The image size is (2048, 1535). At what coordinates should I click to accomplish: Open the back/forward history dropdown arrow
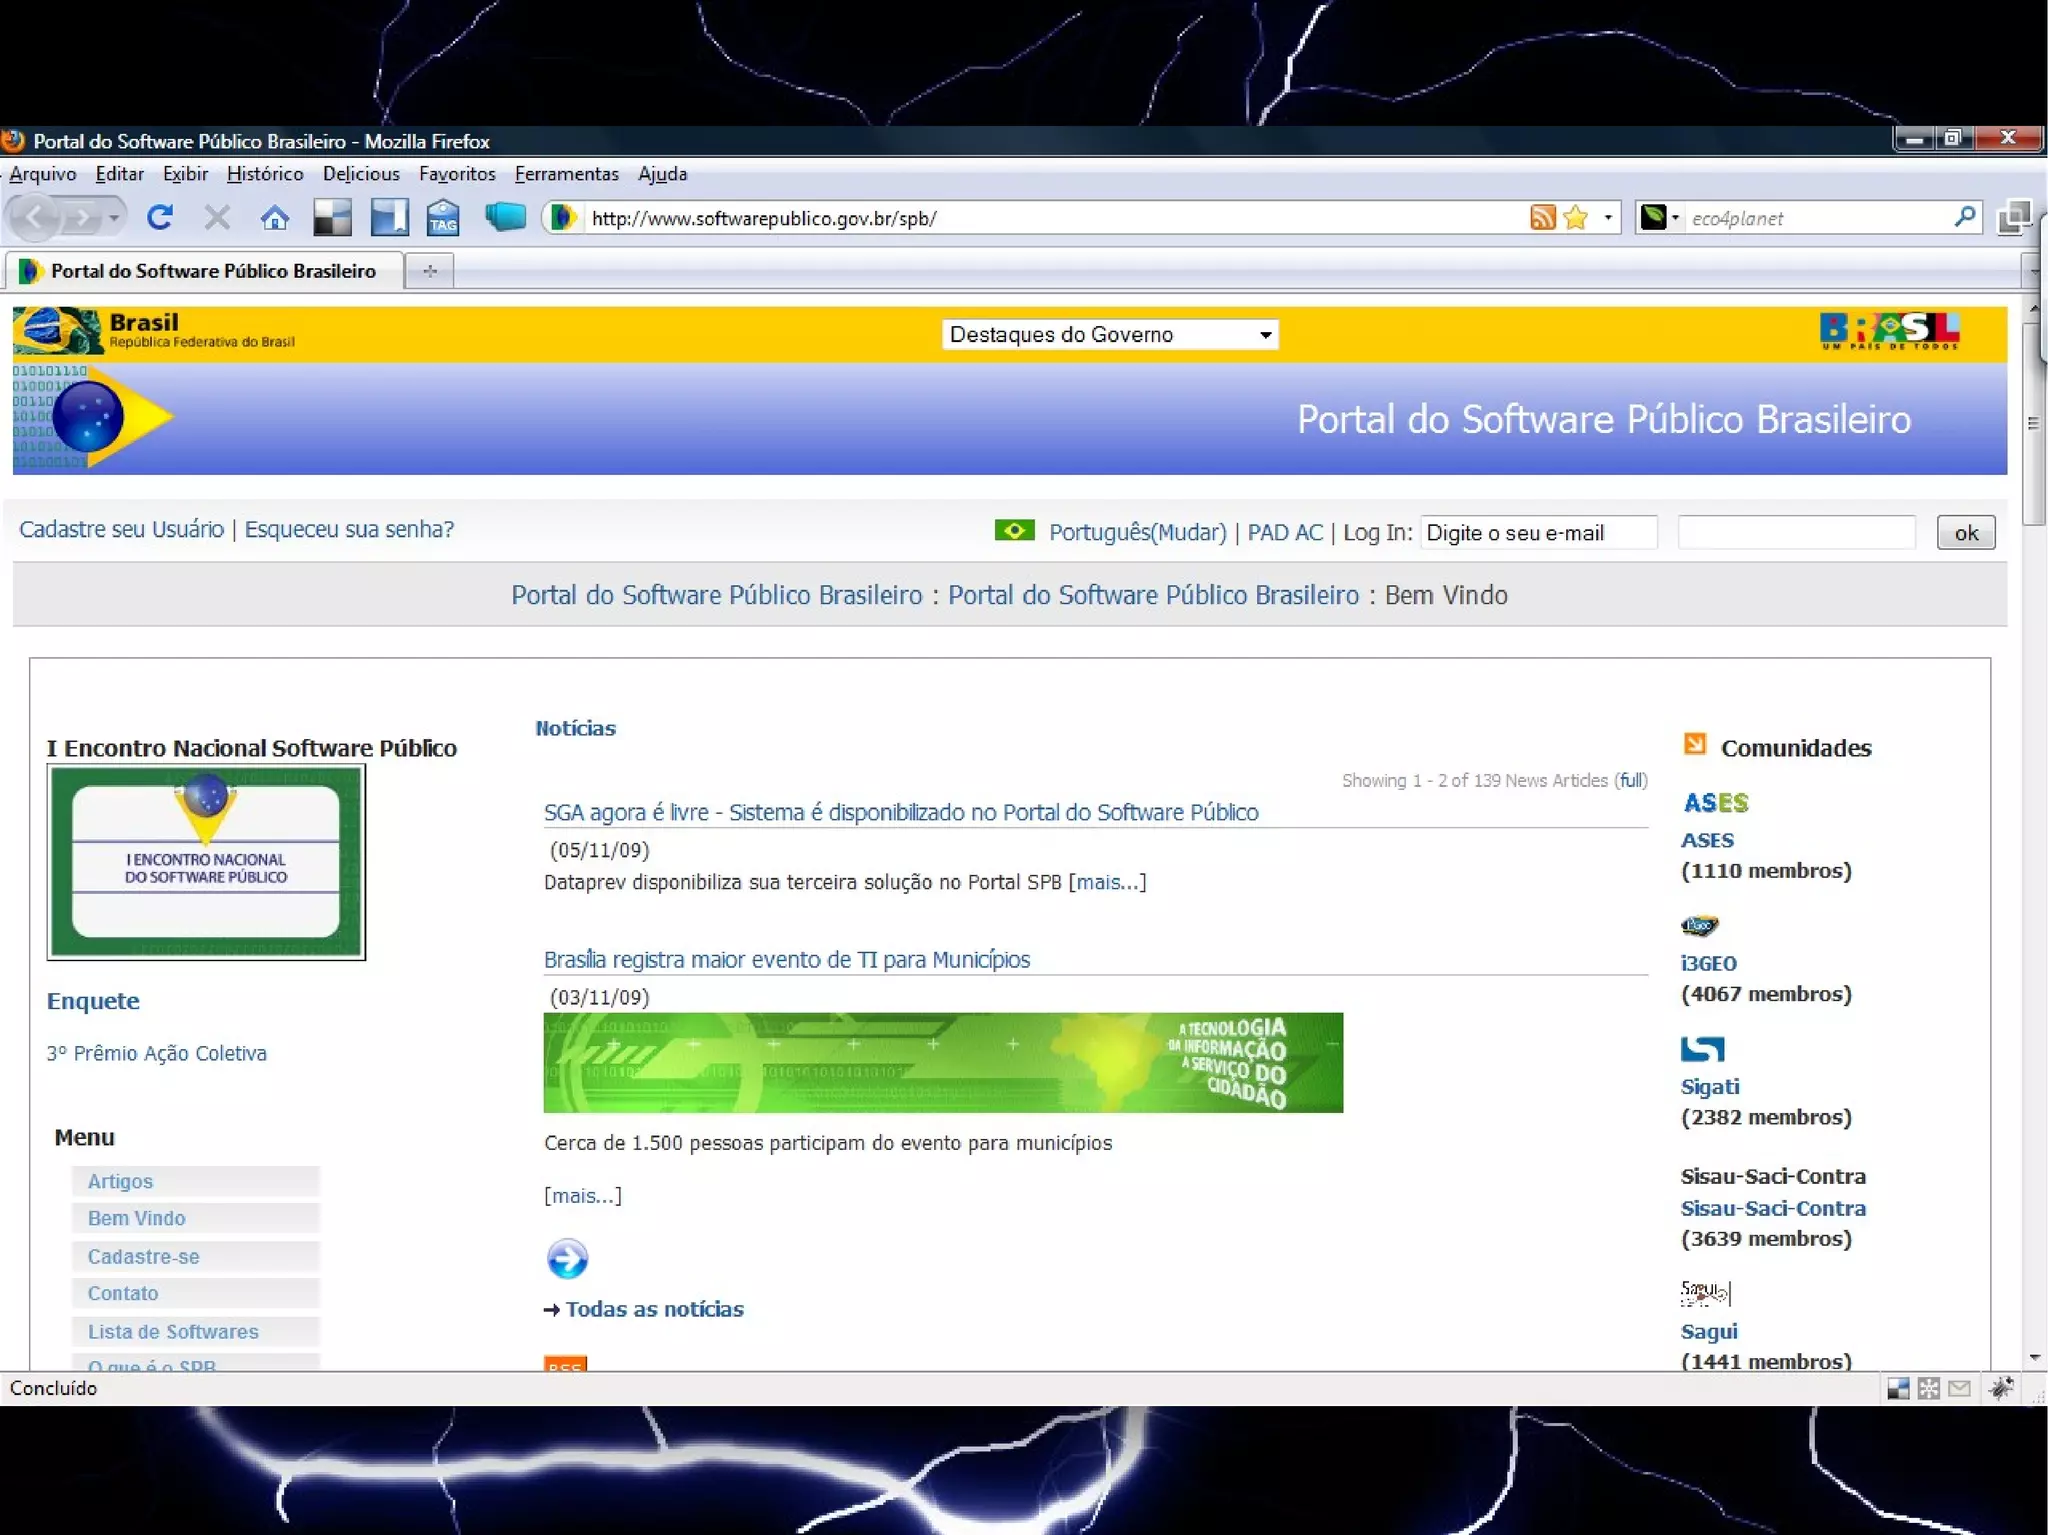click(x=114, y=217)
